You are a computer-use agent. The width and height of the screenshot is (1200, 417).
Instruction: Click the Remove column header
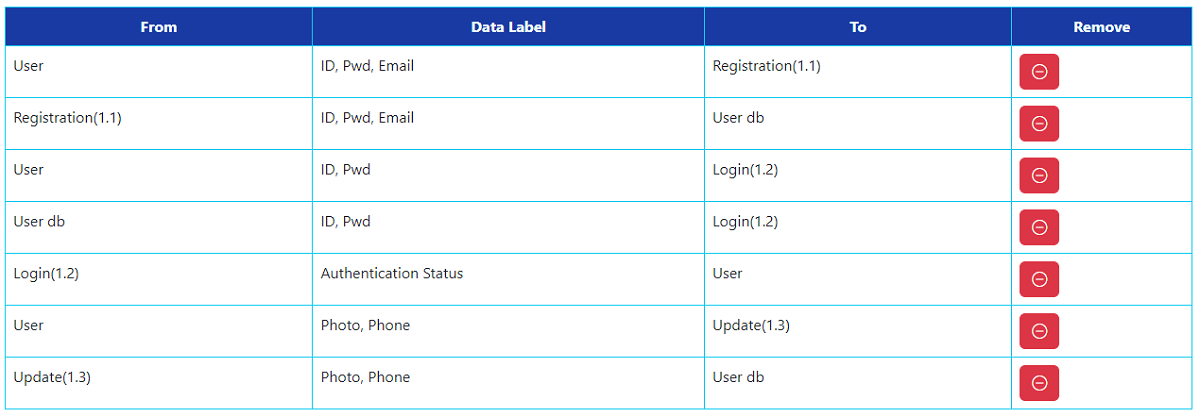pos(1102,27)
